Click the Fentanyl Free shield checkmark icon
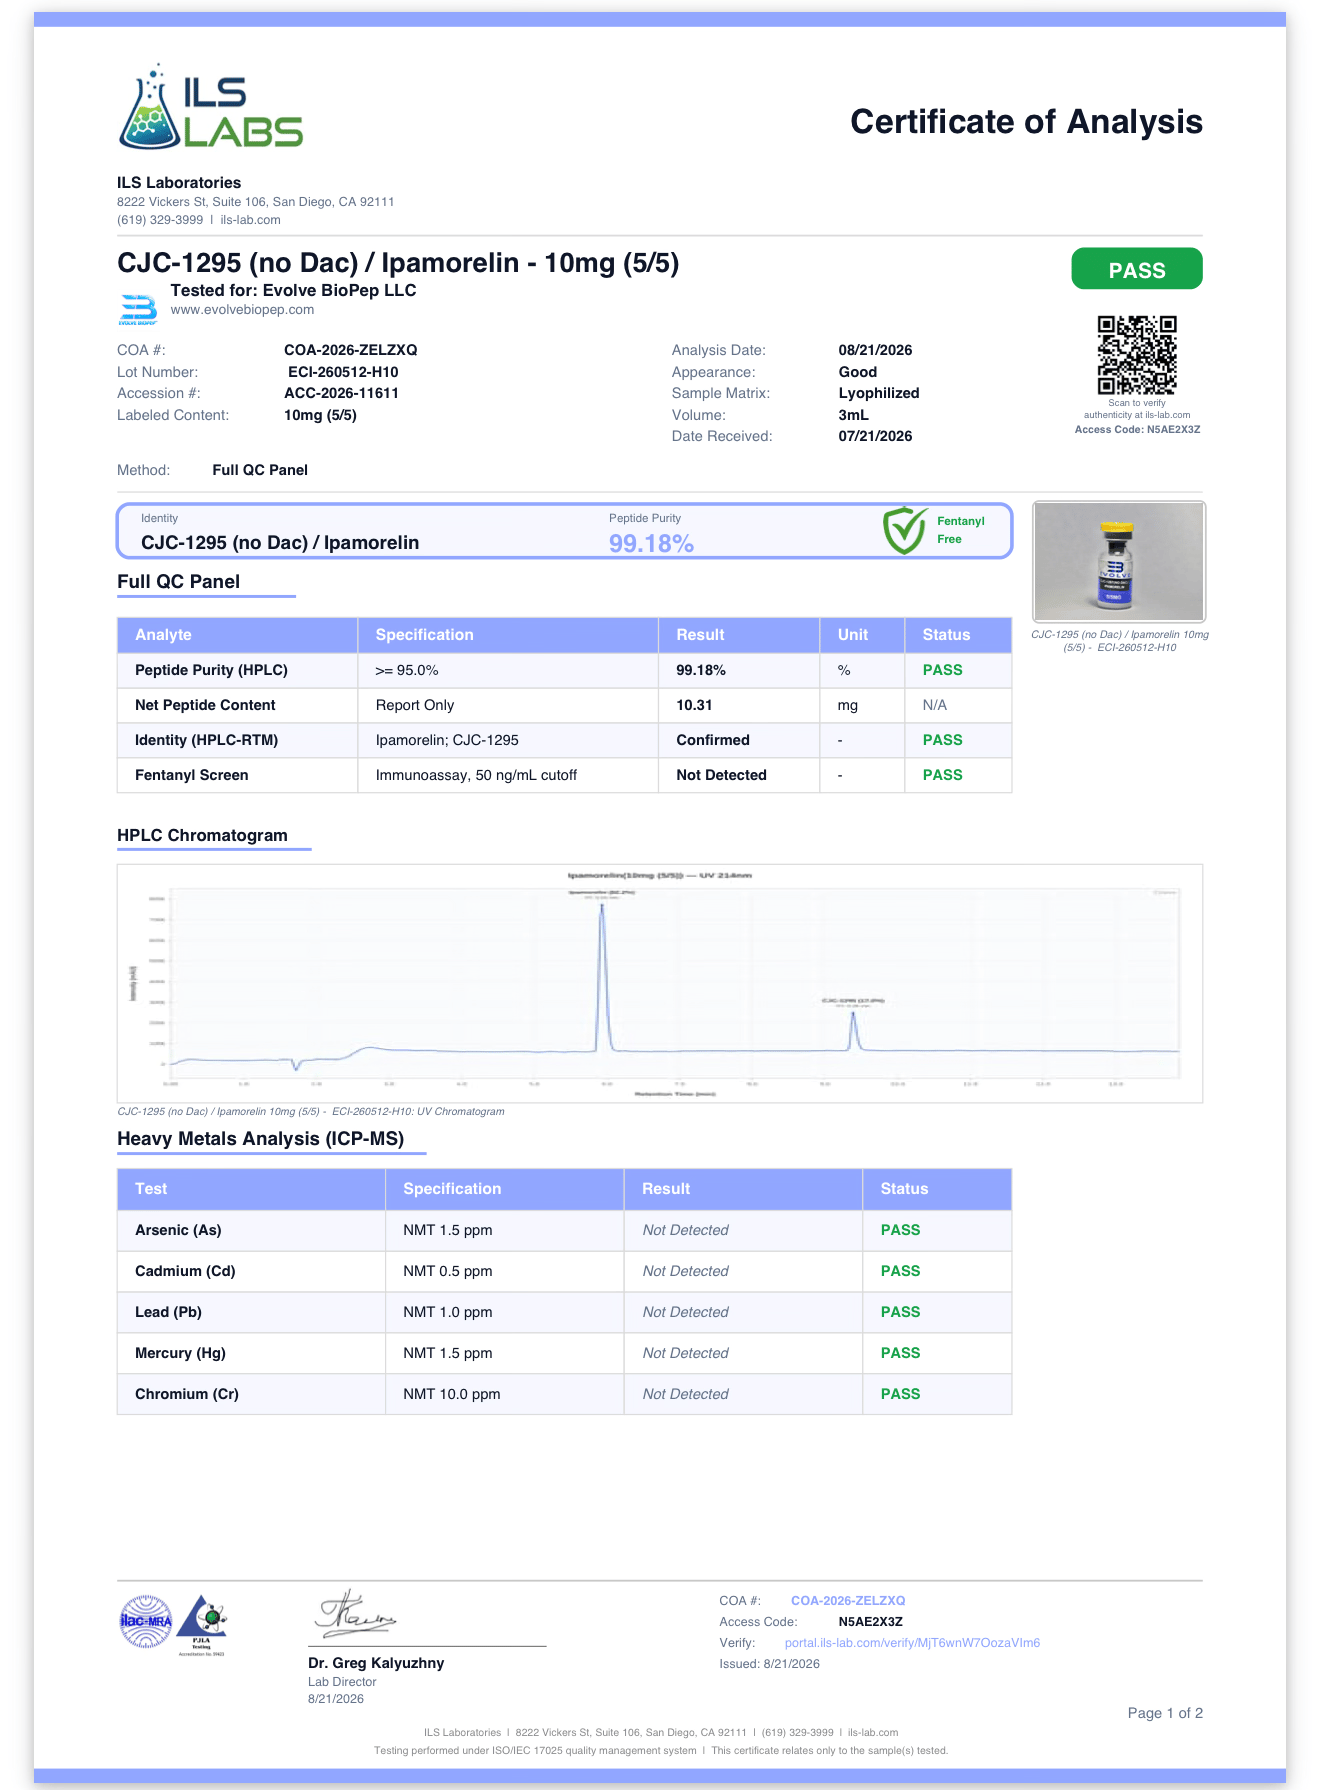 click(x=905, y=530)
